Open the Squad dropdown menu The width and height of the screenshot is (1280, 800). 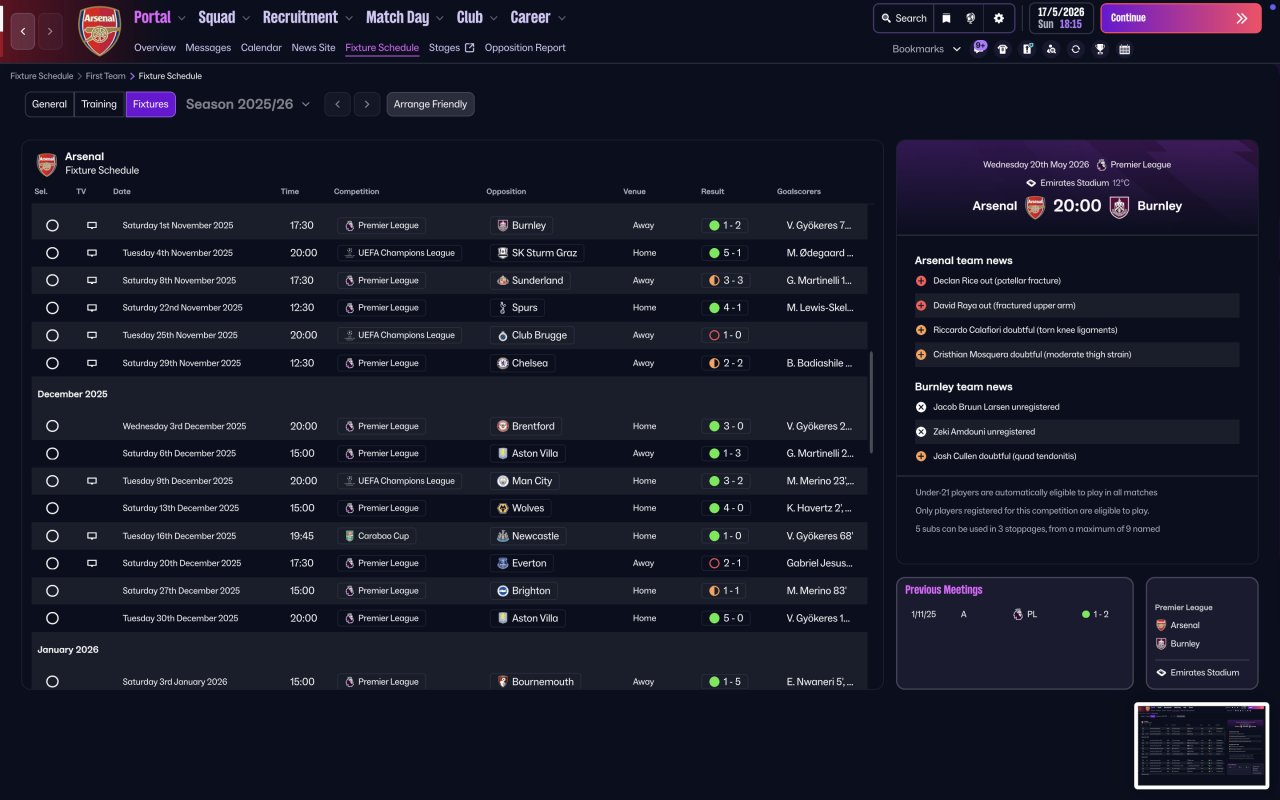click(225, 17)
